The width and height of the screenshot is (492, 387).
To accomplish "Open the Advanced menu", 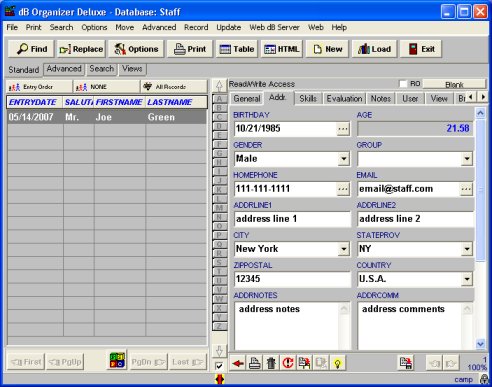I will 159,27.
